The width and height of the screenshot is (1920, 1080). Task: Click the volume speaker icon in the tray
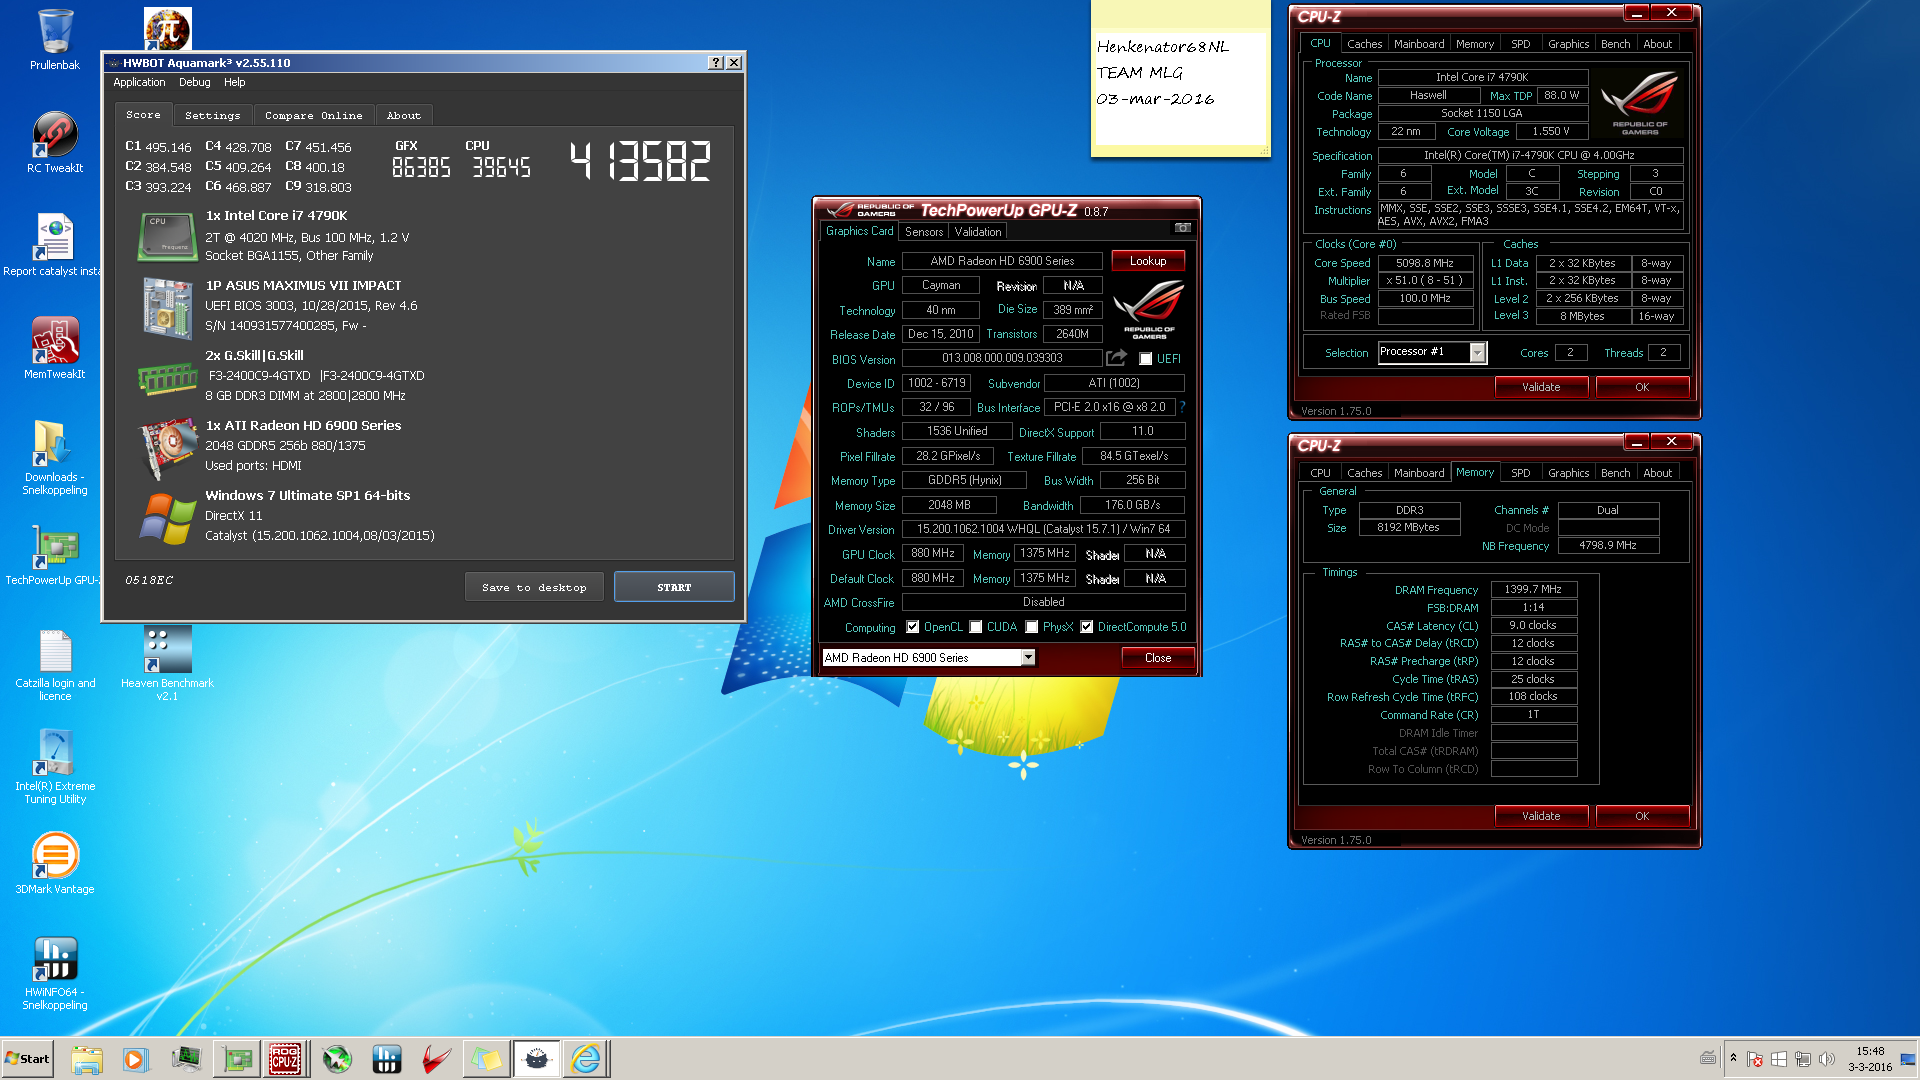tap(1827, 1059)
